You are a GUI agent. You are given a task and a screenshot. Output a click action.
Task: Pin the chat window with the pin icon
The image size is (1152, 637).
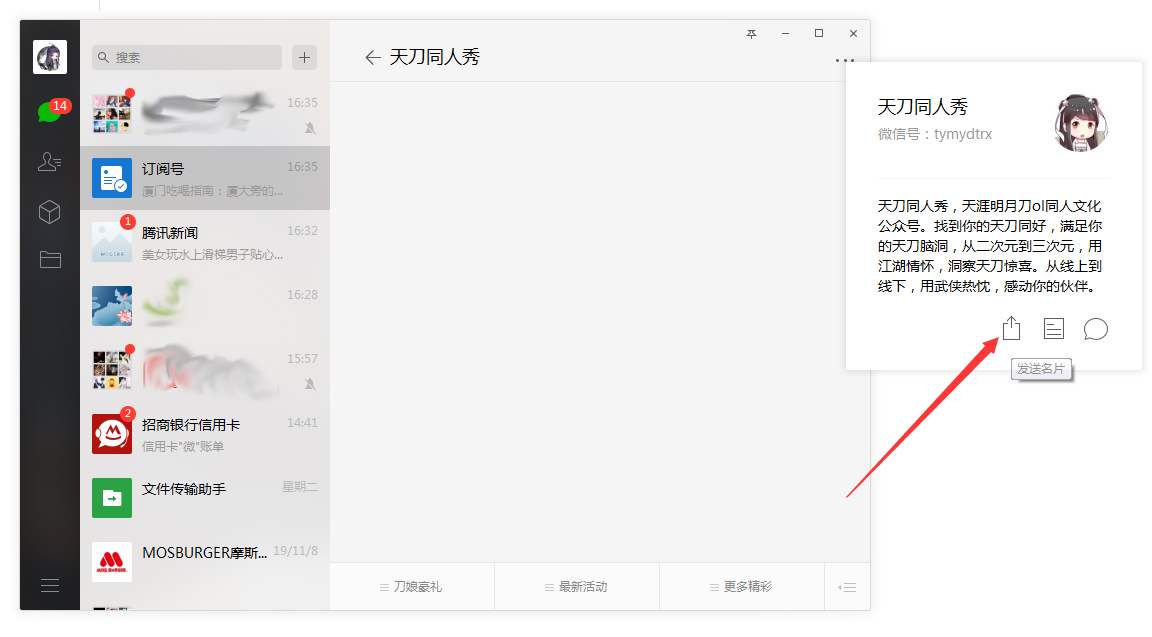(751, 33)
